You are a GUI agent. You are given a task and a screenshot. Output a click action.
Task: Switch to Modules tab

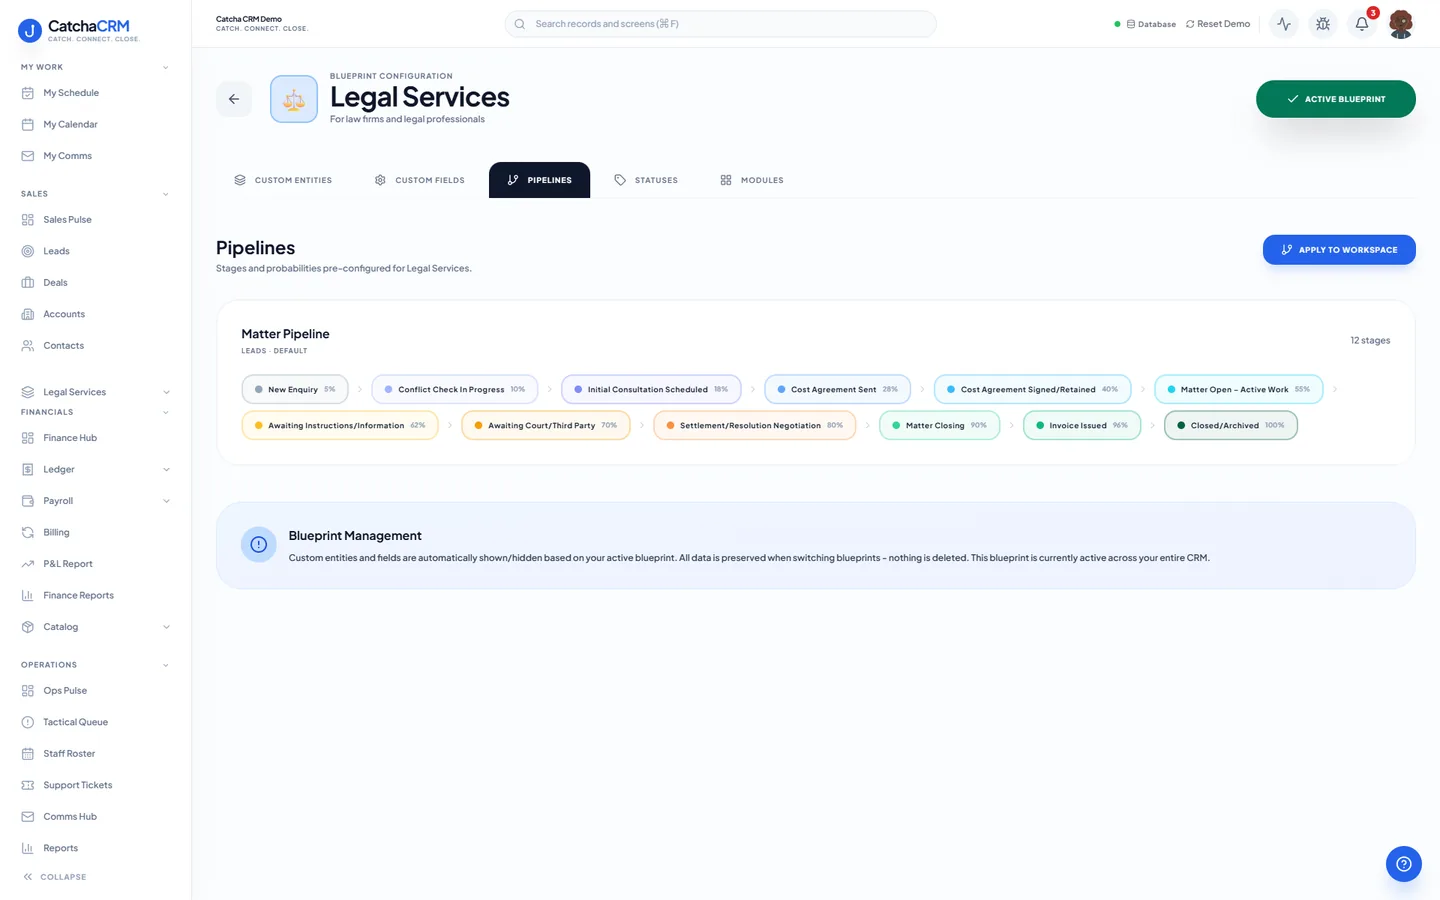(x=752, y=180)
